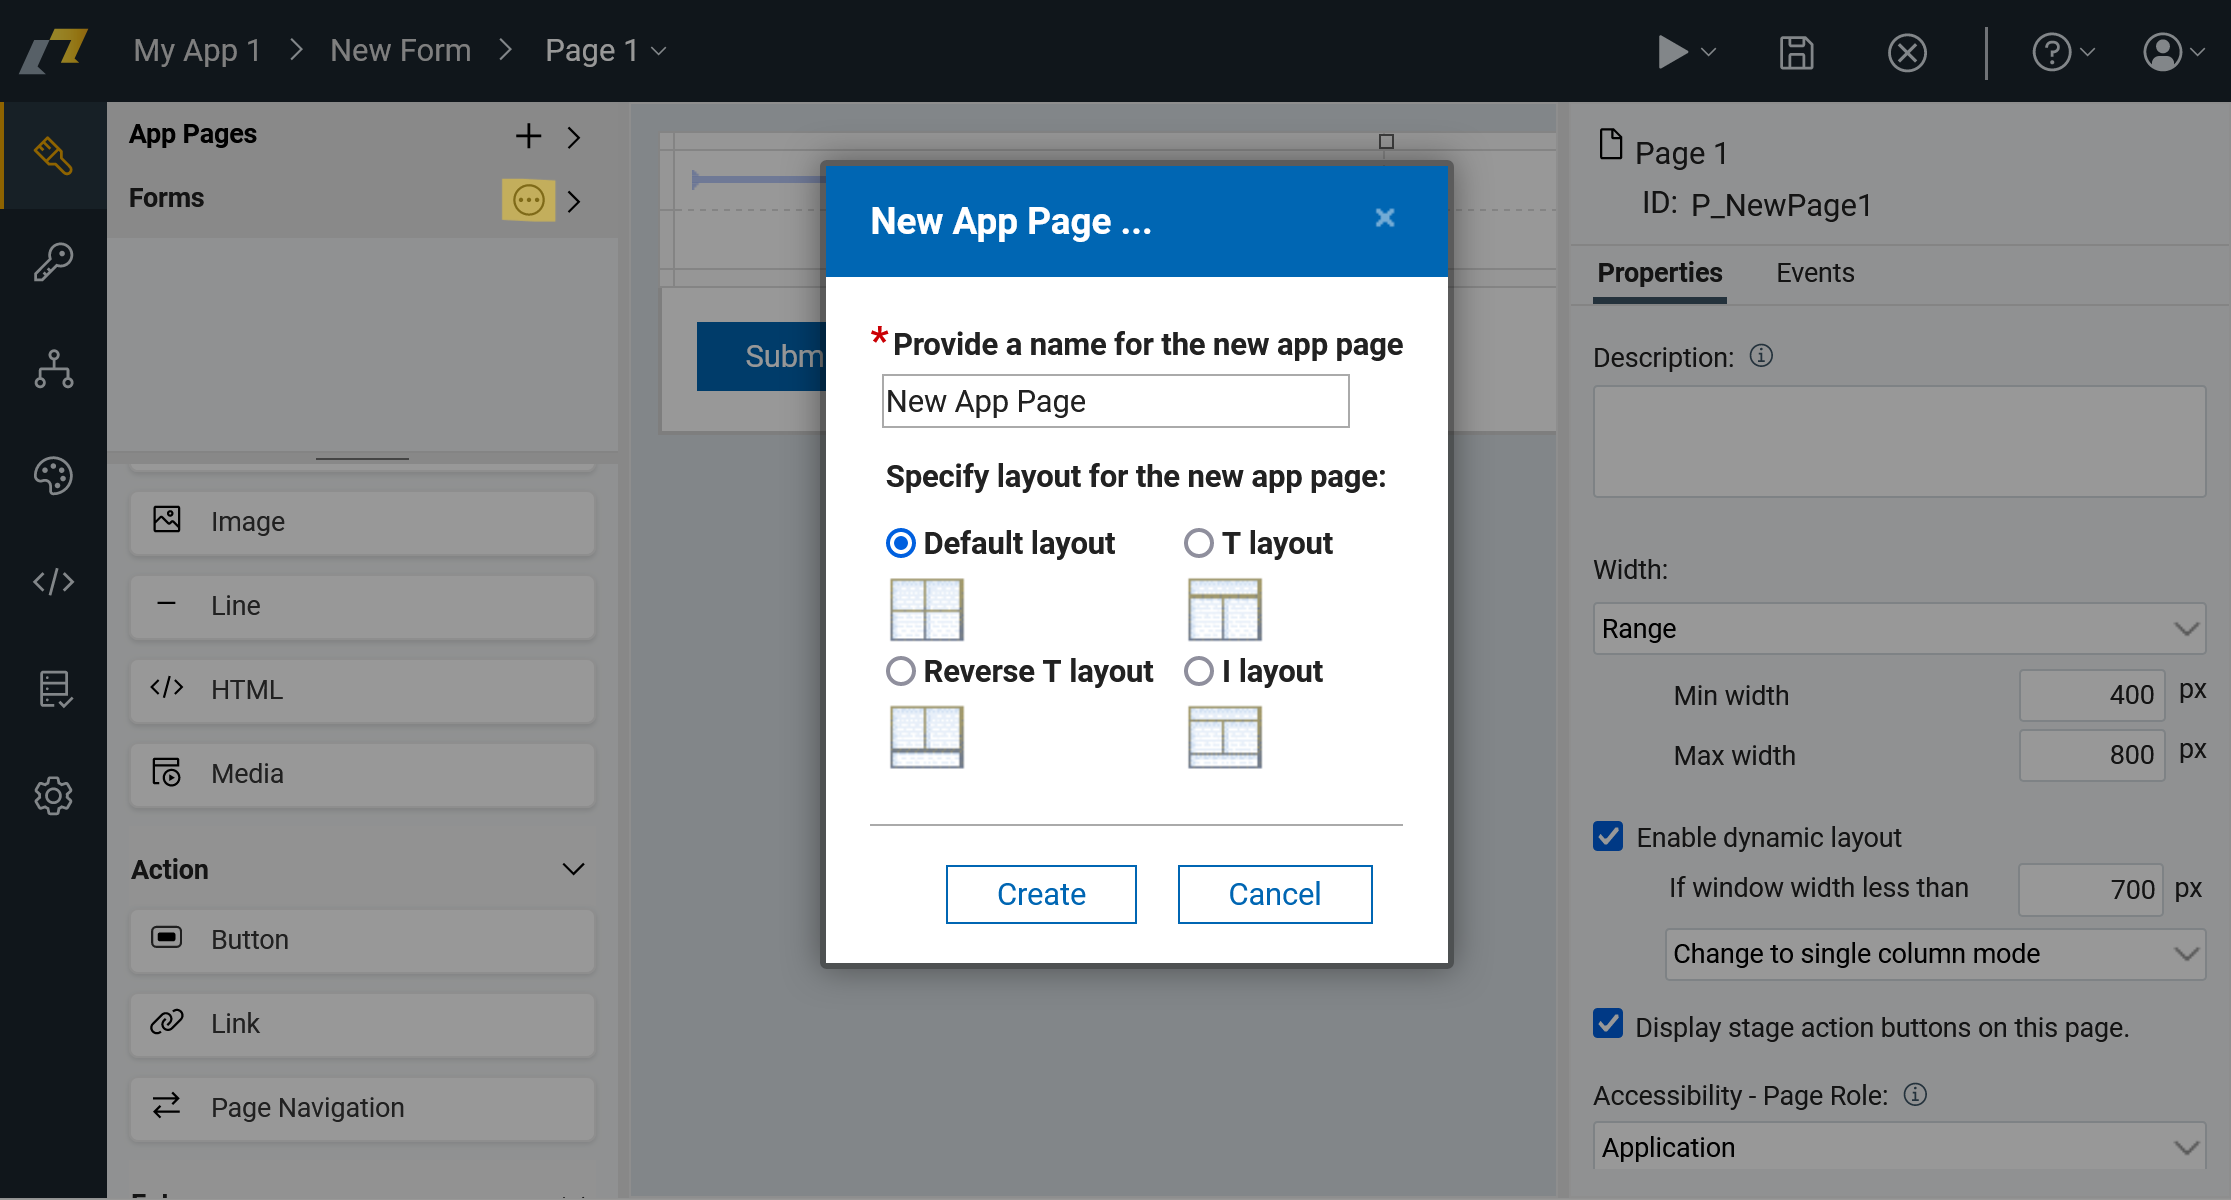Open the Width Range dropdown
This screenshot has height=1200, width=2231.
point(1898,629)
